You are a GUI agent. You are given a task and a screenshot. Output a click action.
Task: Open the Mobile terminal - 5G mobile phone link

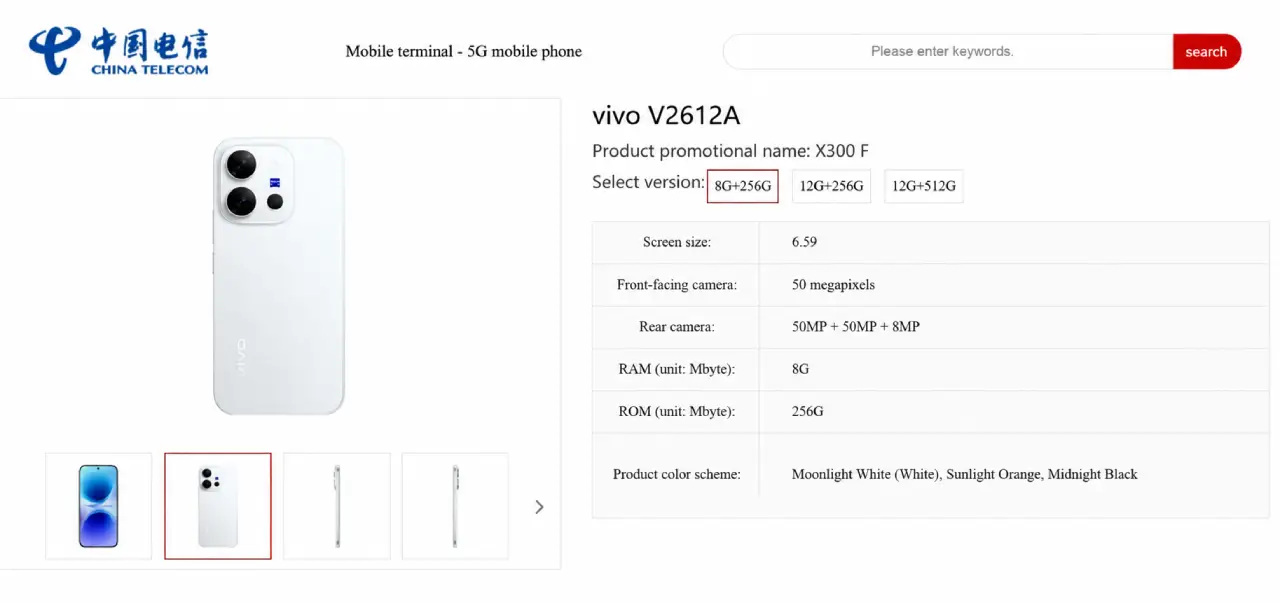(463, 51)
